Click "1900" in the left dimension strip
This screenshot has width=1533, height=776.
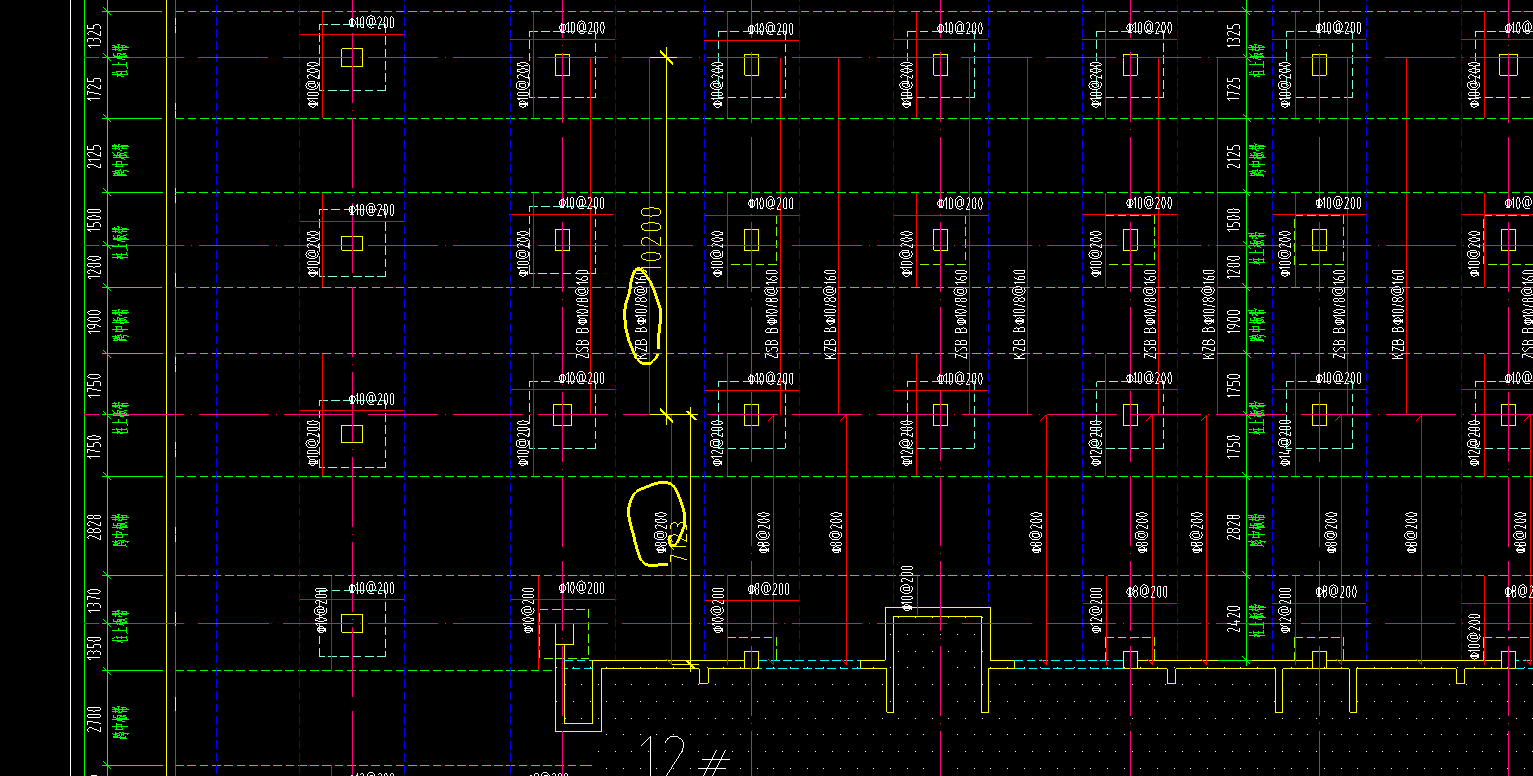(94, 320)
